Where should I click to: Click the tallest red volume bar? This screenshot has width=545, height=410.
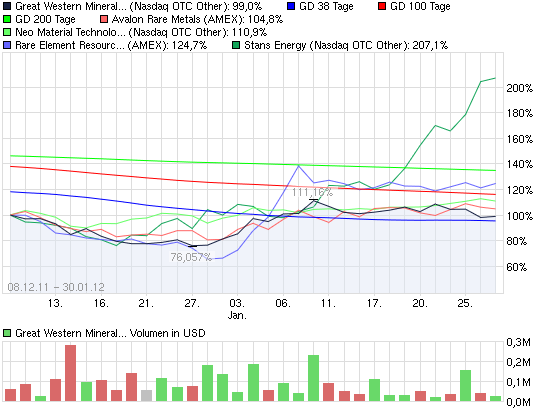tap(71, 373)
